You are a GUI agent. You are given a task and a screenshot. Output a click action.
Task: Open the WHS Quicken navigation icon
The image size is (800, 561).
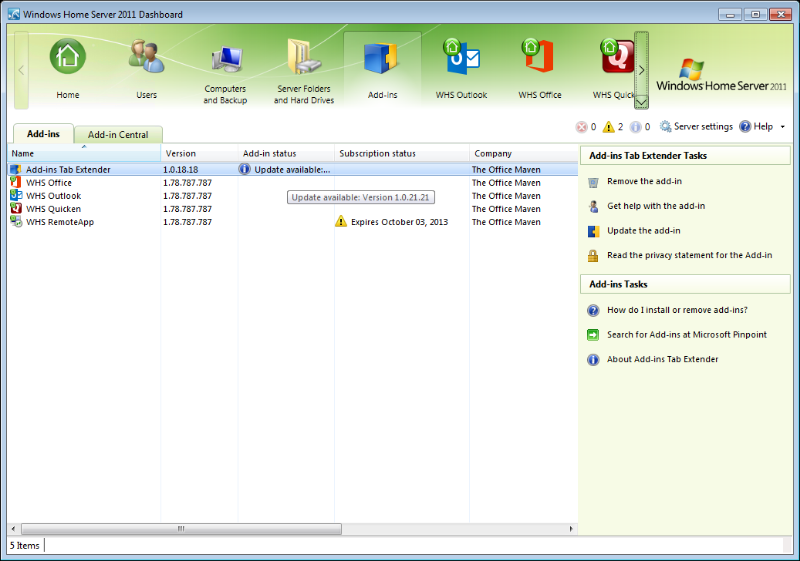pyautogui.click(x=617, y=56)
